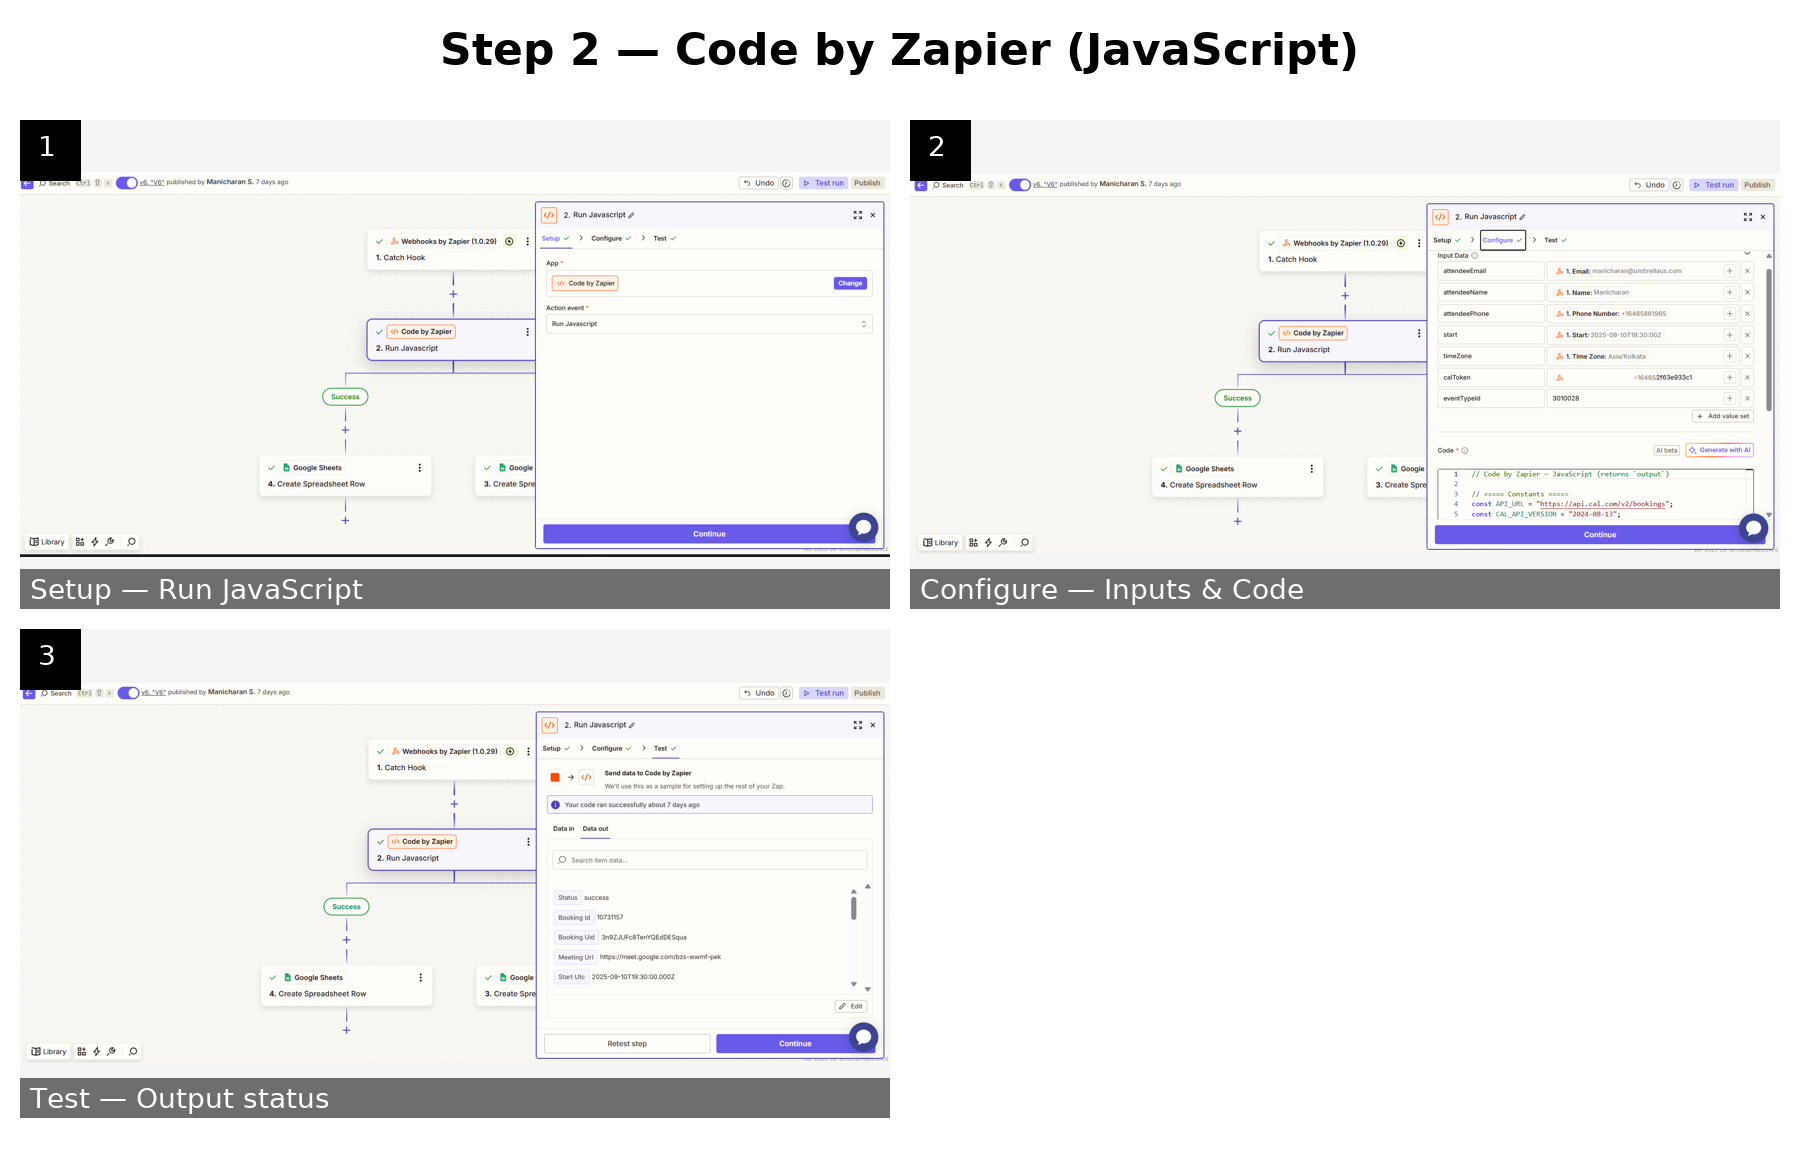In screenshot 3, open the Test tab
Screen dimensions: 1800x1158
pos(665,748)
